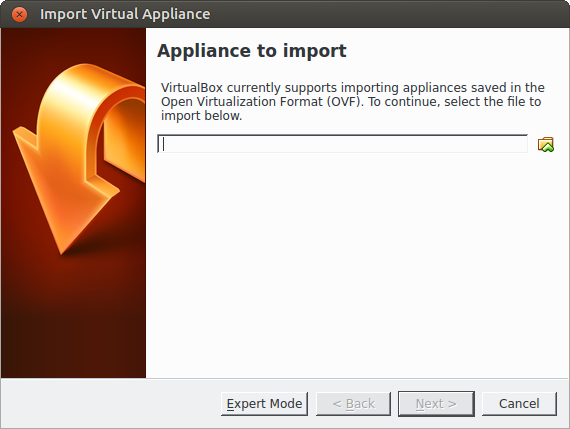Click the arrowhead tip of the orange arrow

(63, 251)
